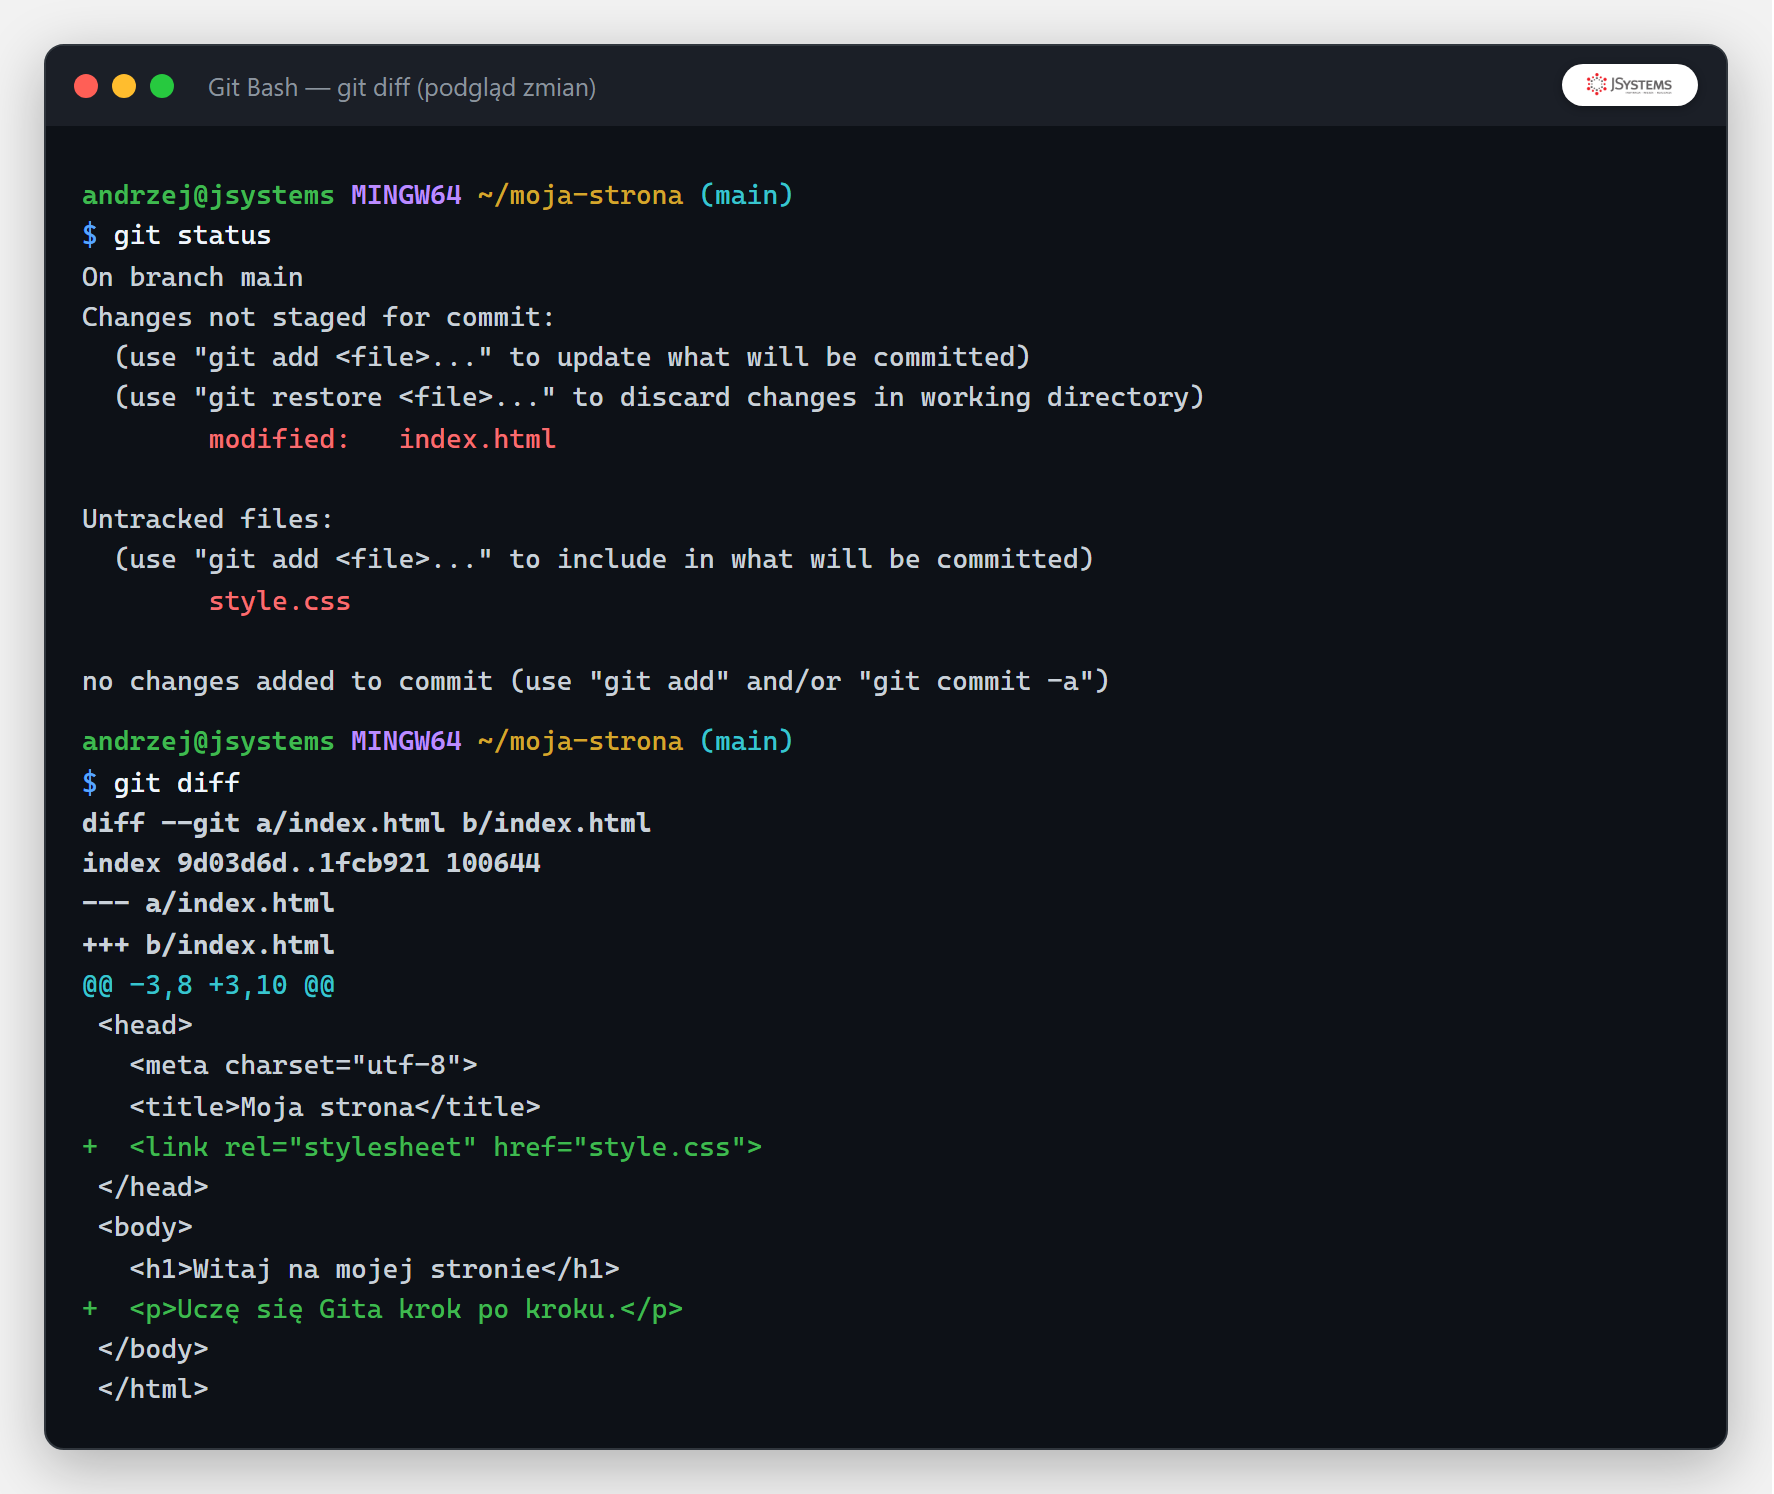Click the '</html>' closing tag line
This screenshot has width=1774, height=1494.
[153, 1389]
